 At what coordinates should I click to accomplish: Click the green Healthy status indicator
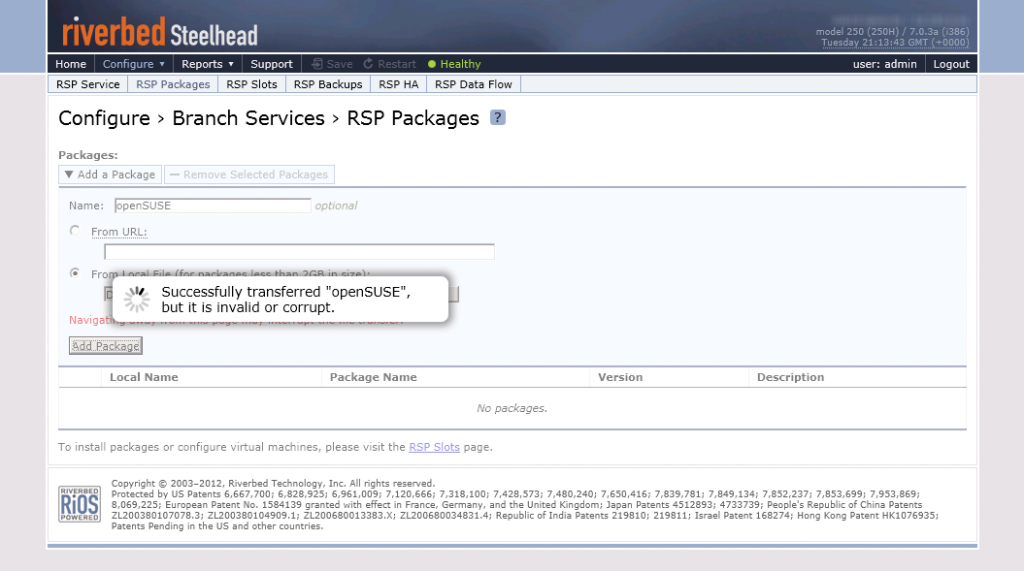click(x=455, y=64)
